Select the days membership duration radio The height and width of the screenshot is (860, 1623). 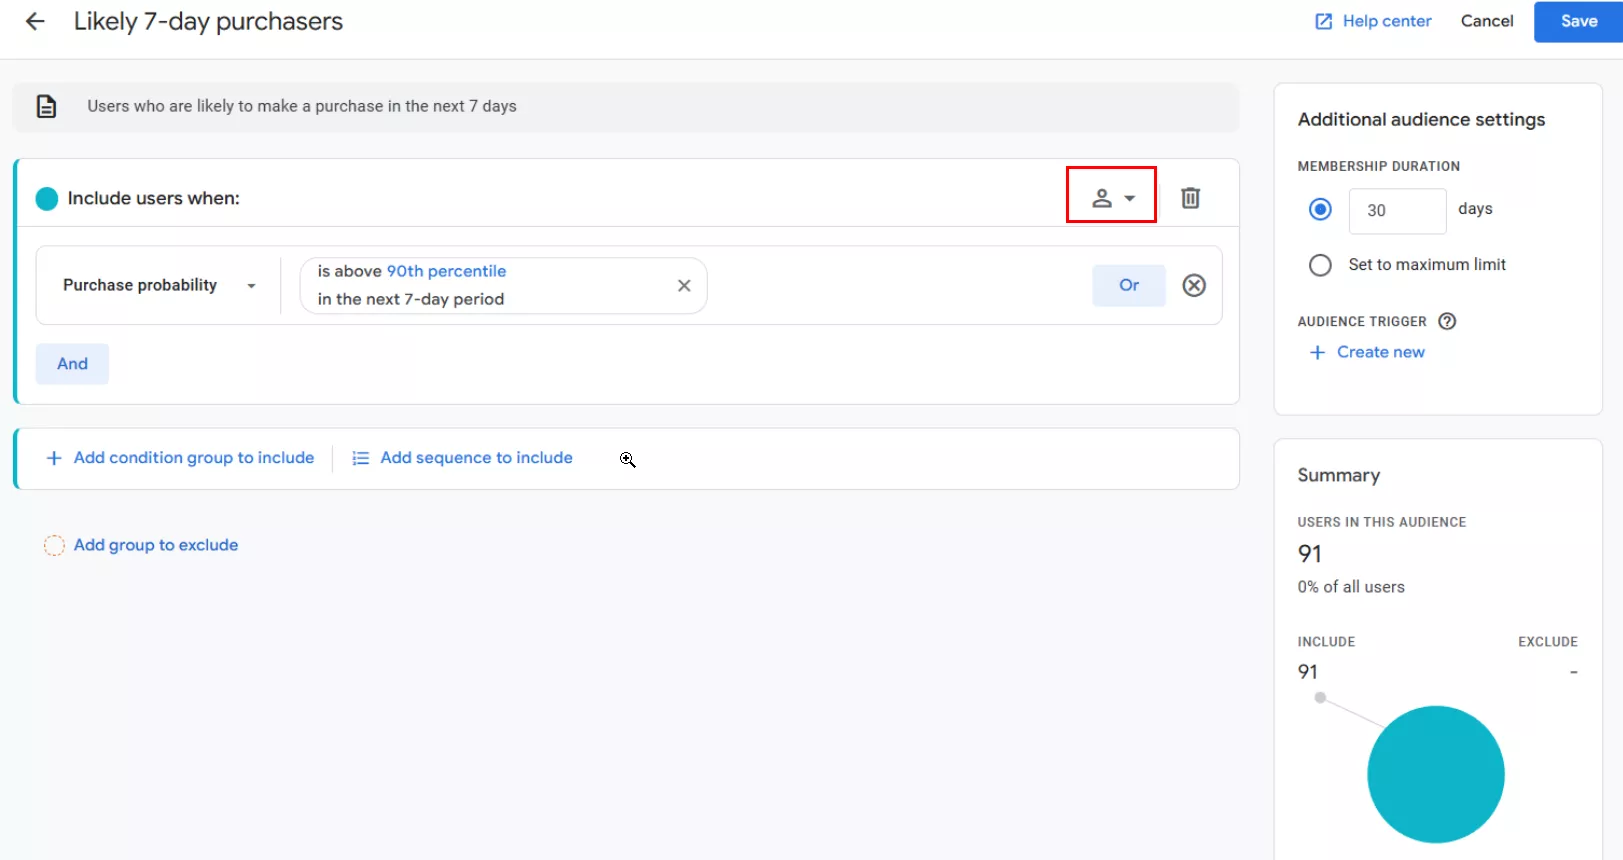(x=1320, y=209)
